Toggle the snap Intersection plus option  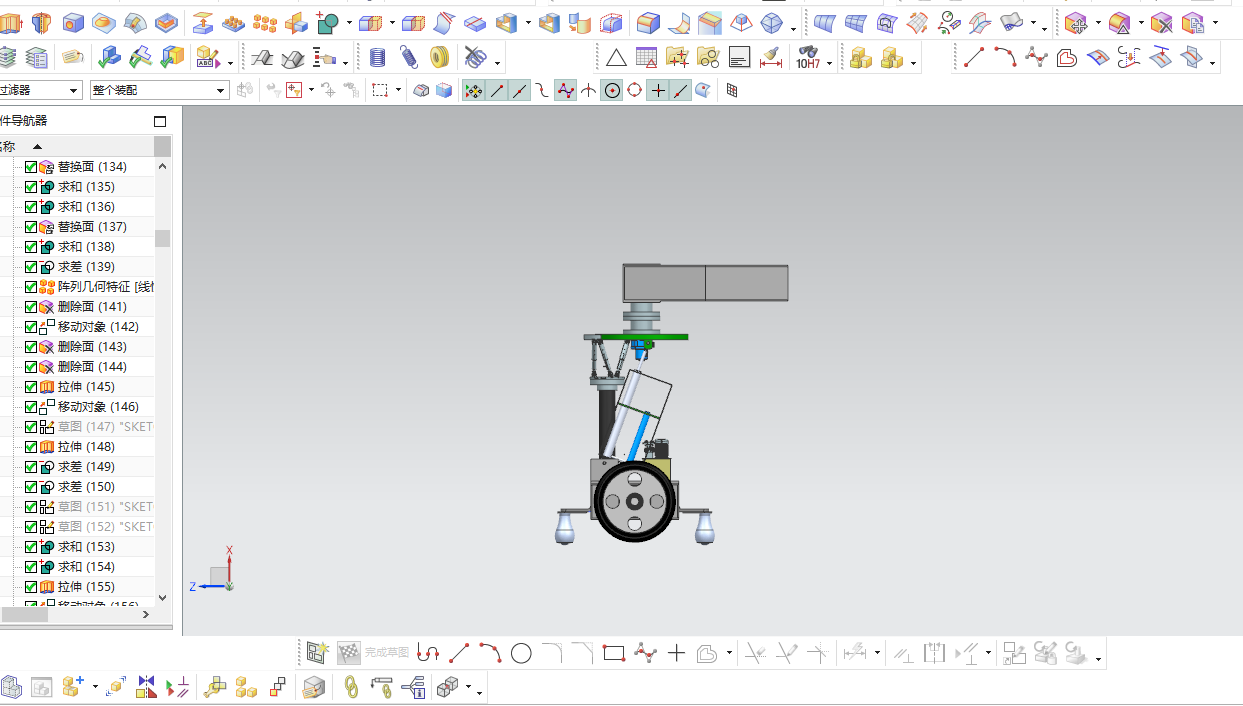657,90
